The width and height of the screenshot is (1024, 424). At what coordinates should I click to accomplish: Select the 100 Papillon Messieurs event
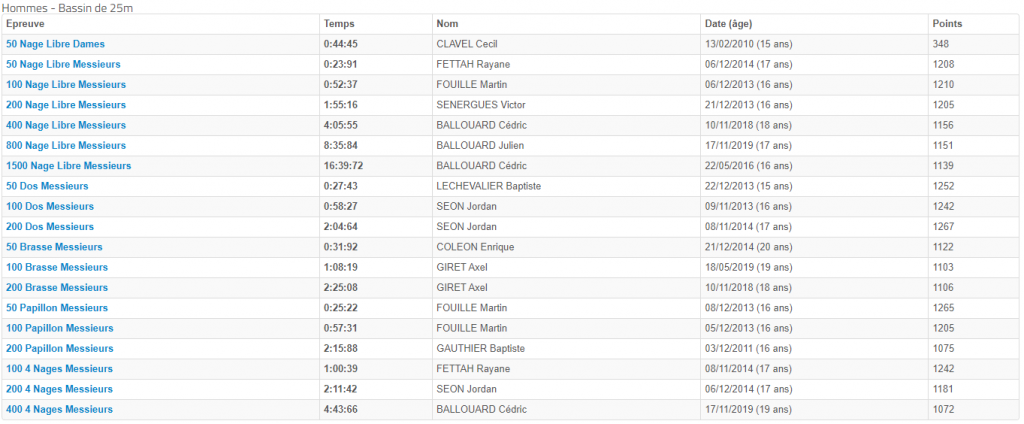click(x=59, y=328)
